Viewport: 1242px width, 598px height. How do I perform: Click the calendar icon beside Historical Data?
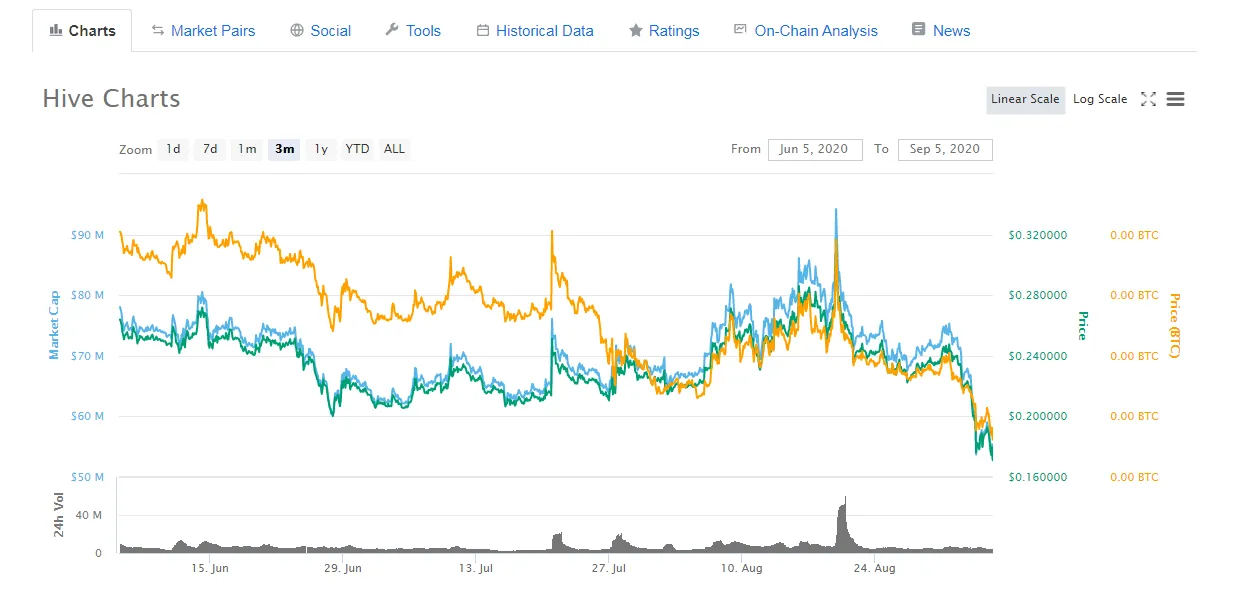483,30
